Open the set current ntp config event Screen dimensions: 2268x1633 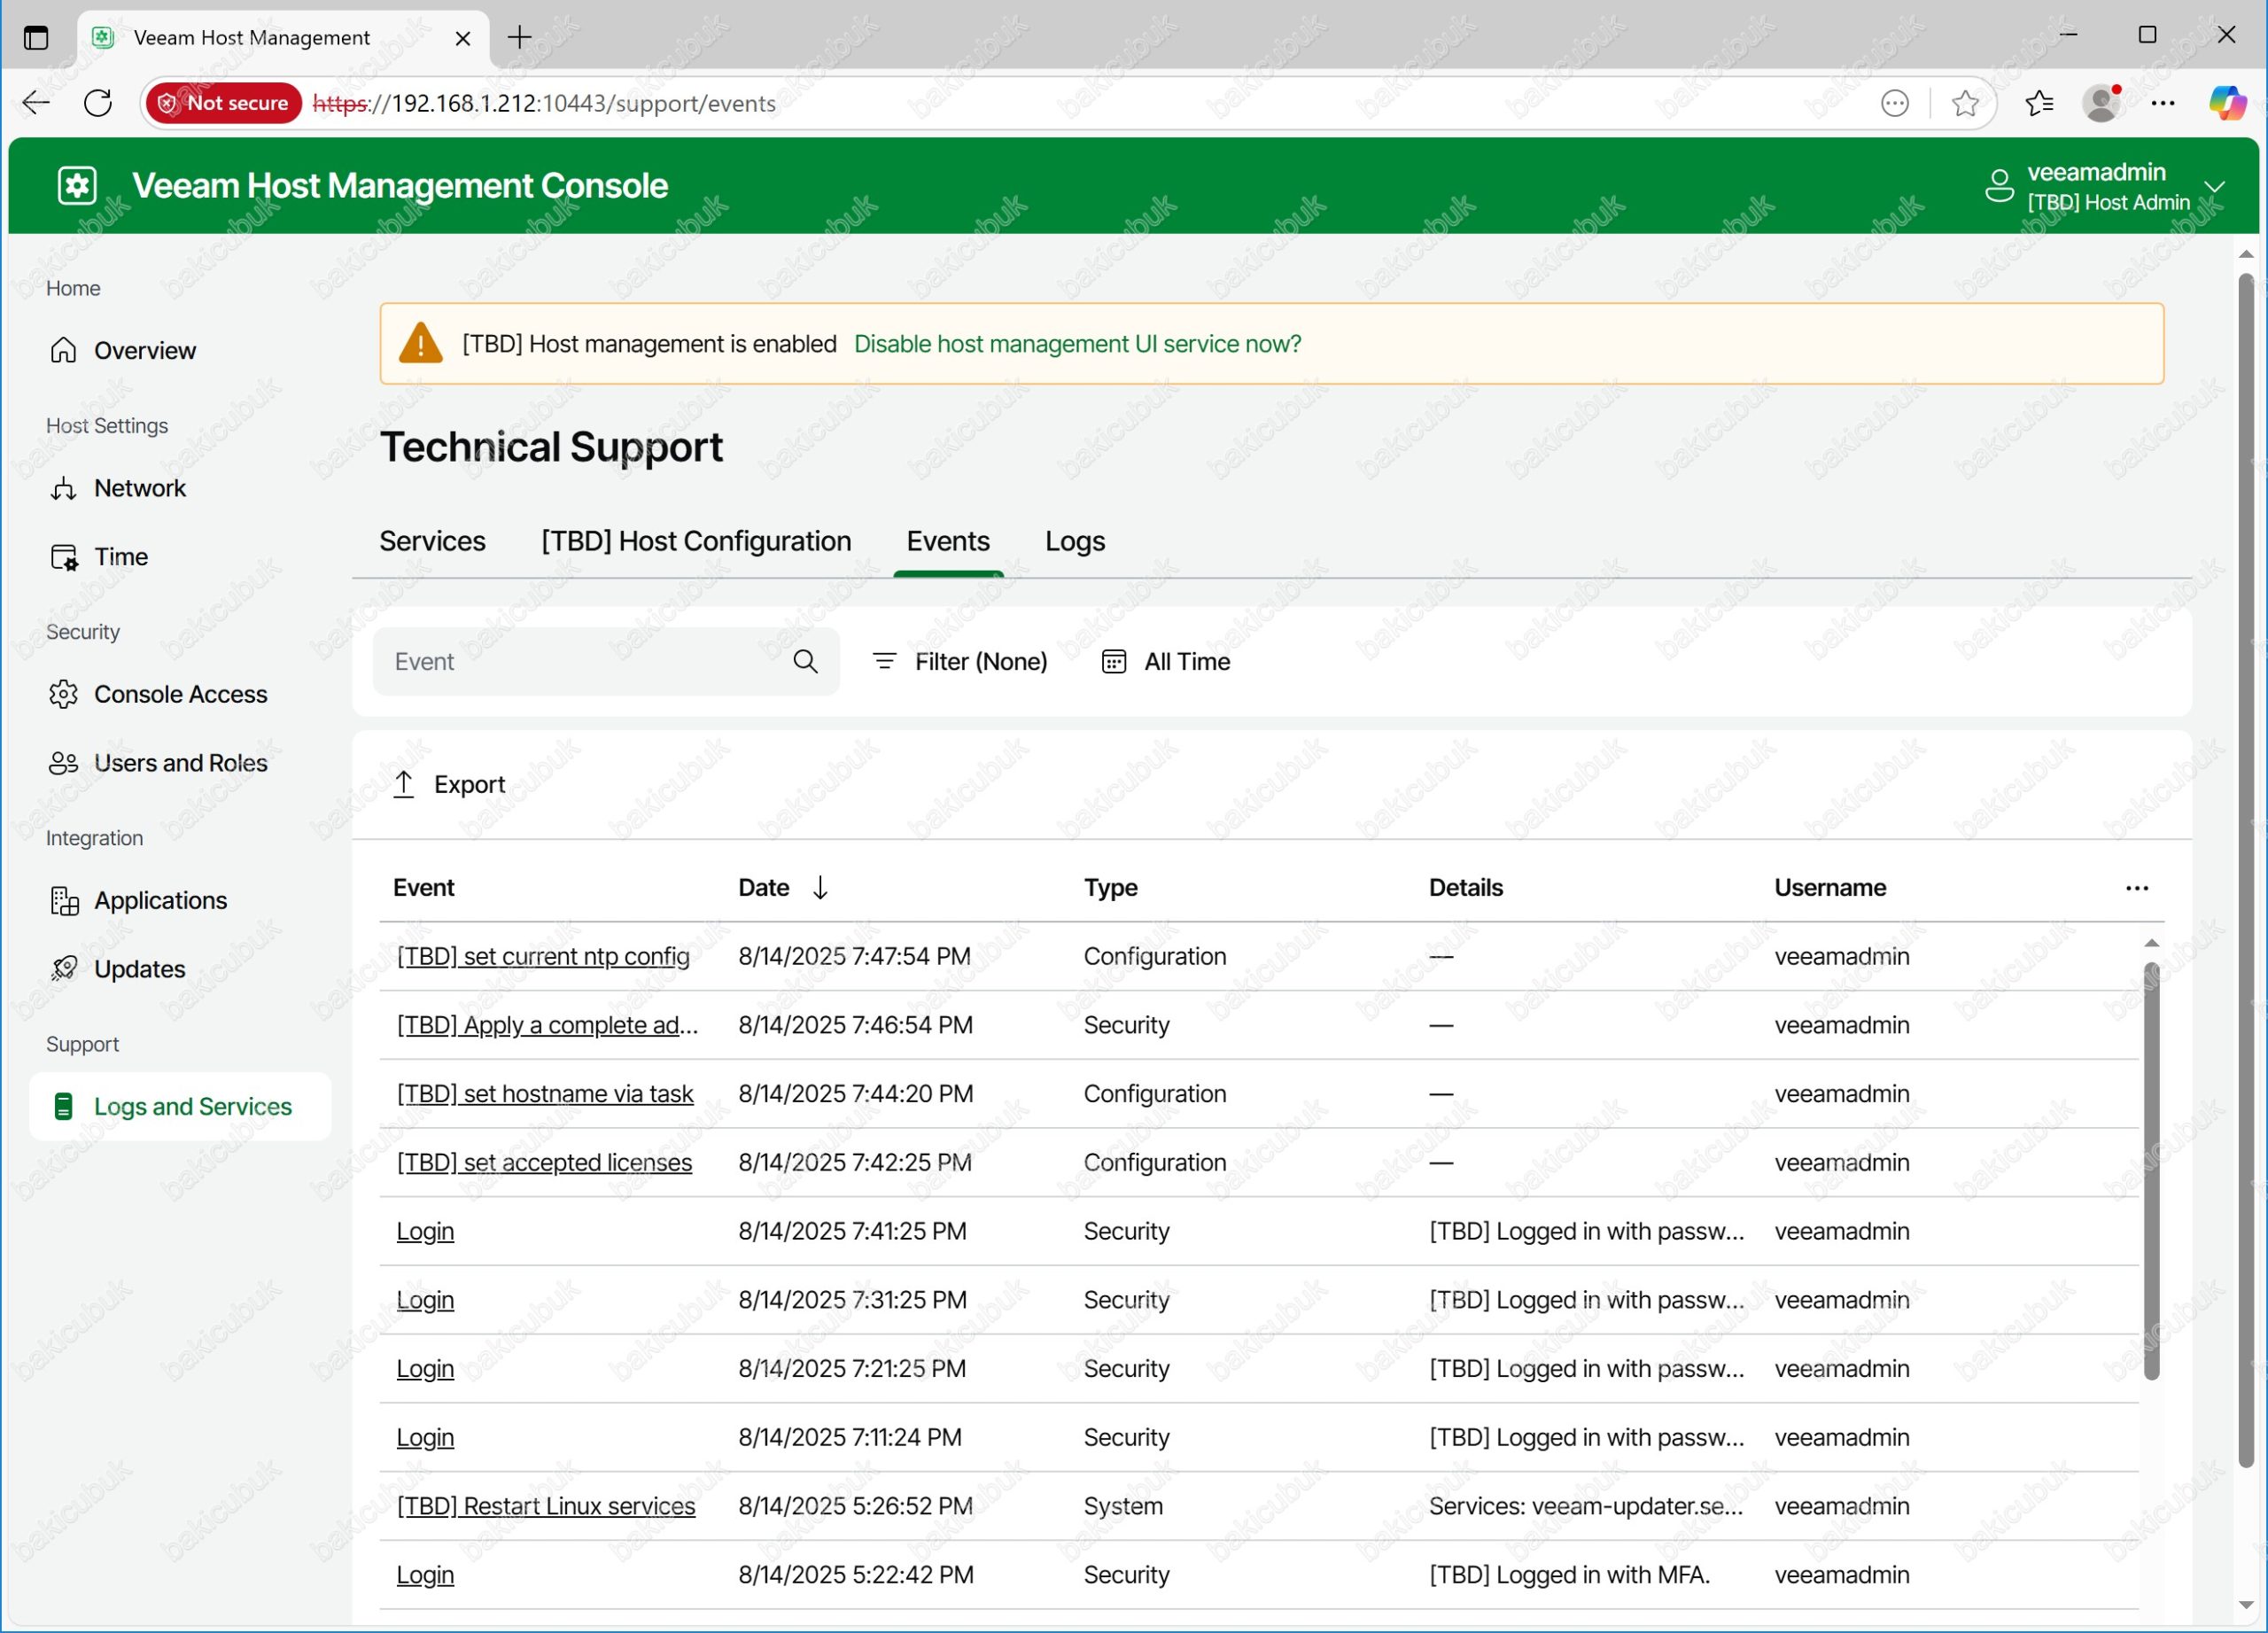click(x=543, y=956)
